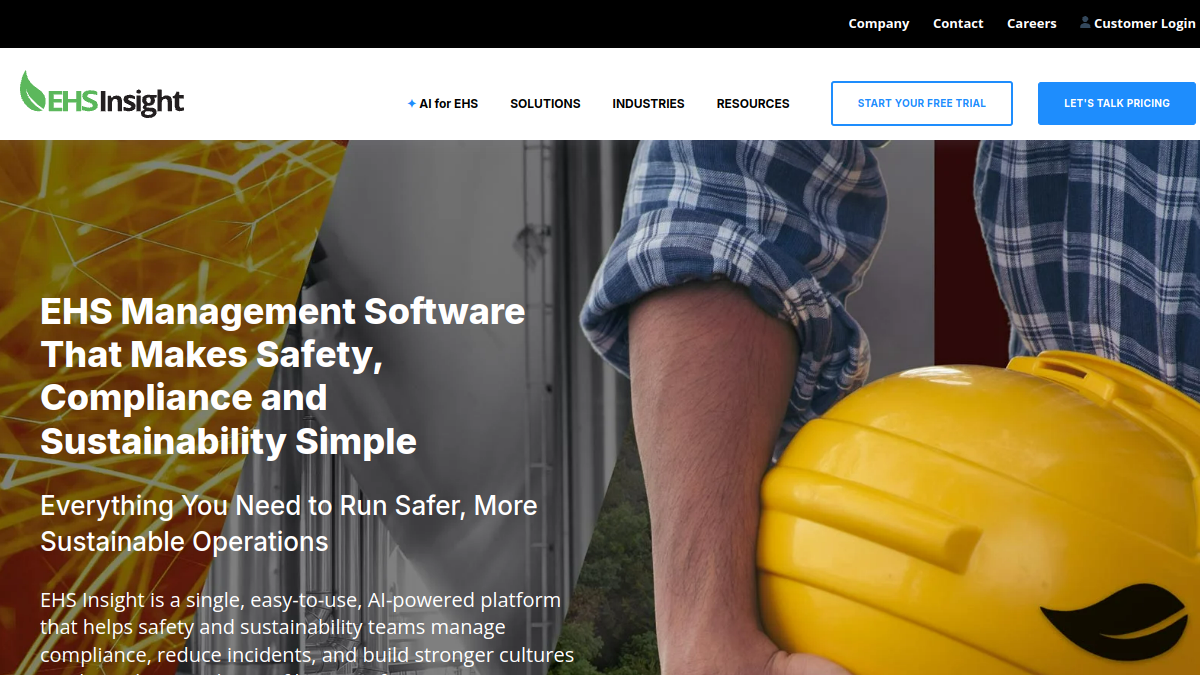Expand the Solutions menu
Image resolution: width=1200 pixels, height=675 pixels.
coord(545,103)
